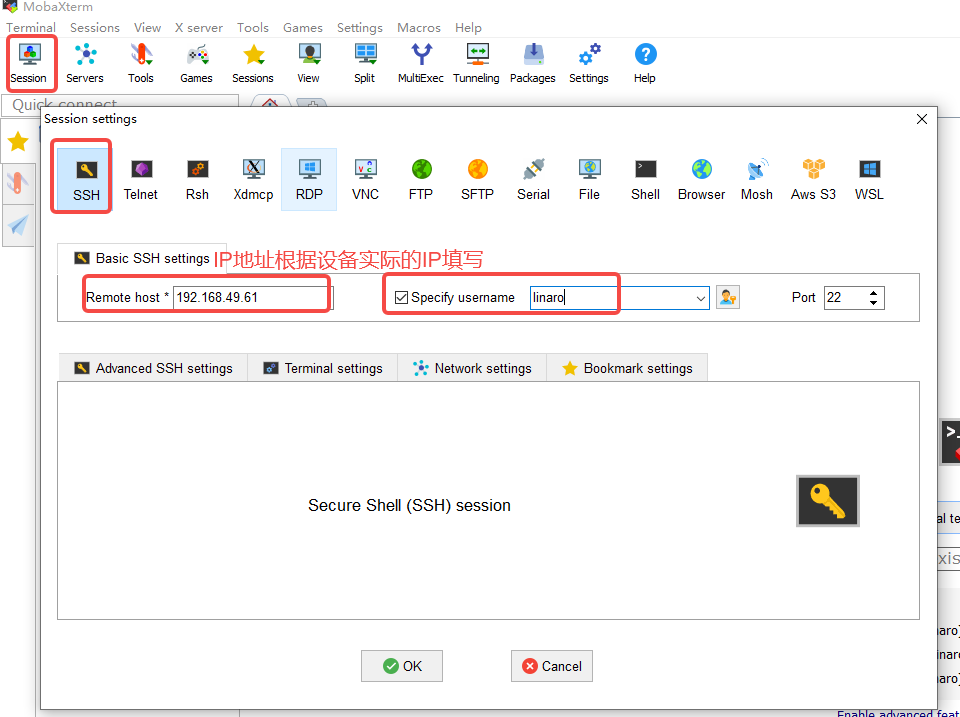Decrease the Port number with down arrow
Screen dimensions: 960x717
874,302
